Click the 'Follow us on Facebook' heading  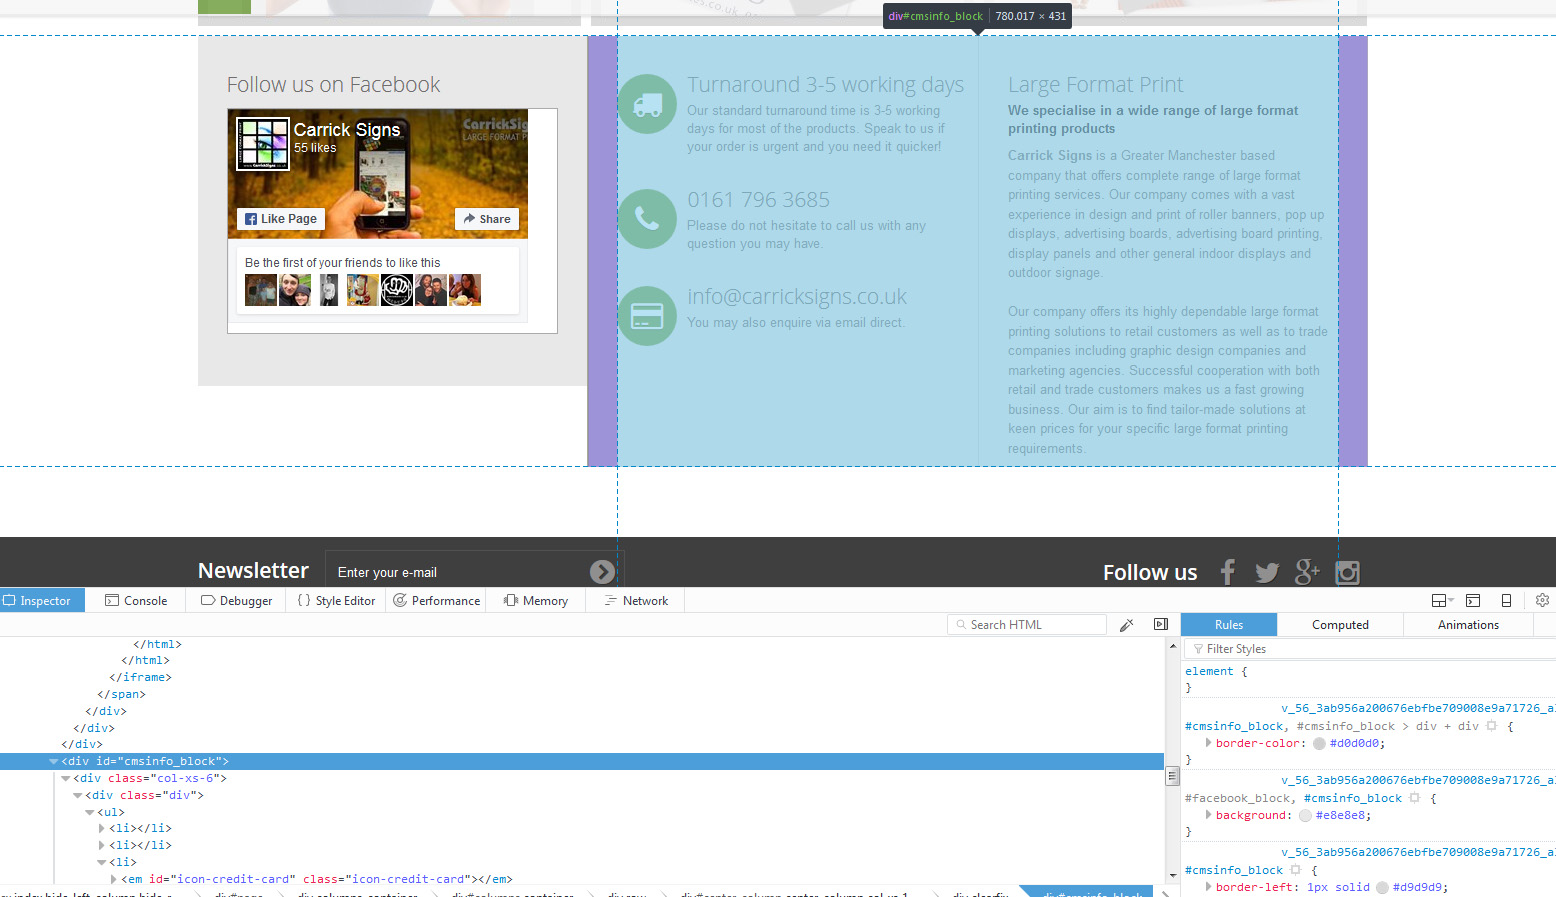click(x=333, y=85)
